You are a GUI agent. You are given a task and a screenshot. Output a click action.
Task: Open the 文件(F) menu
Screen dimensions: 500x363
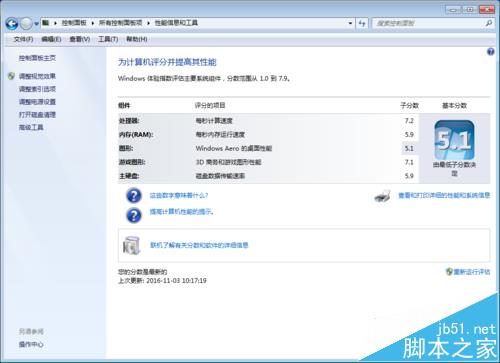coord(23,39)
